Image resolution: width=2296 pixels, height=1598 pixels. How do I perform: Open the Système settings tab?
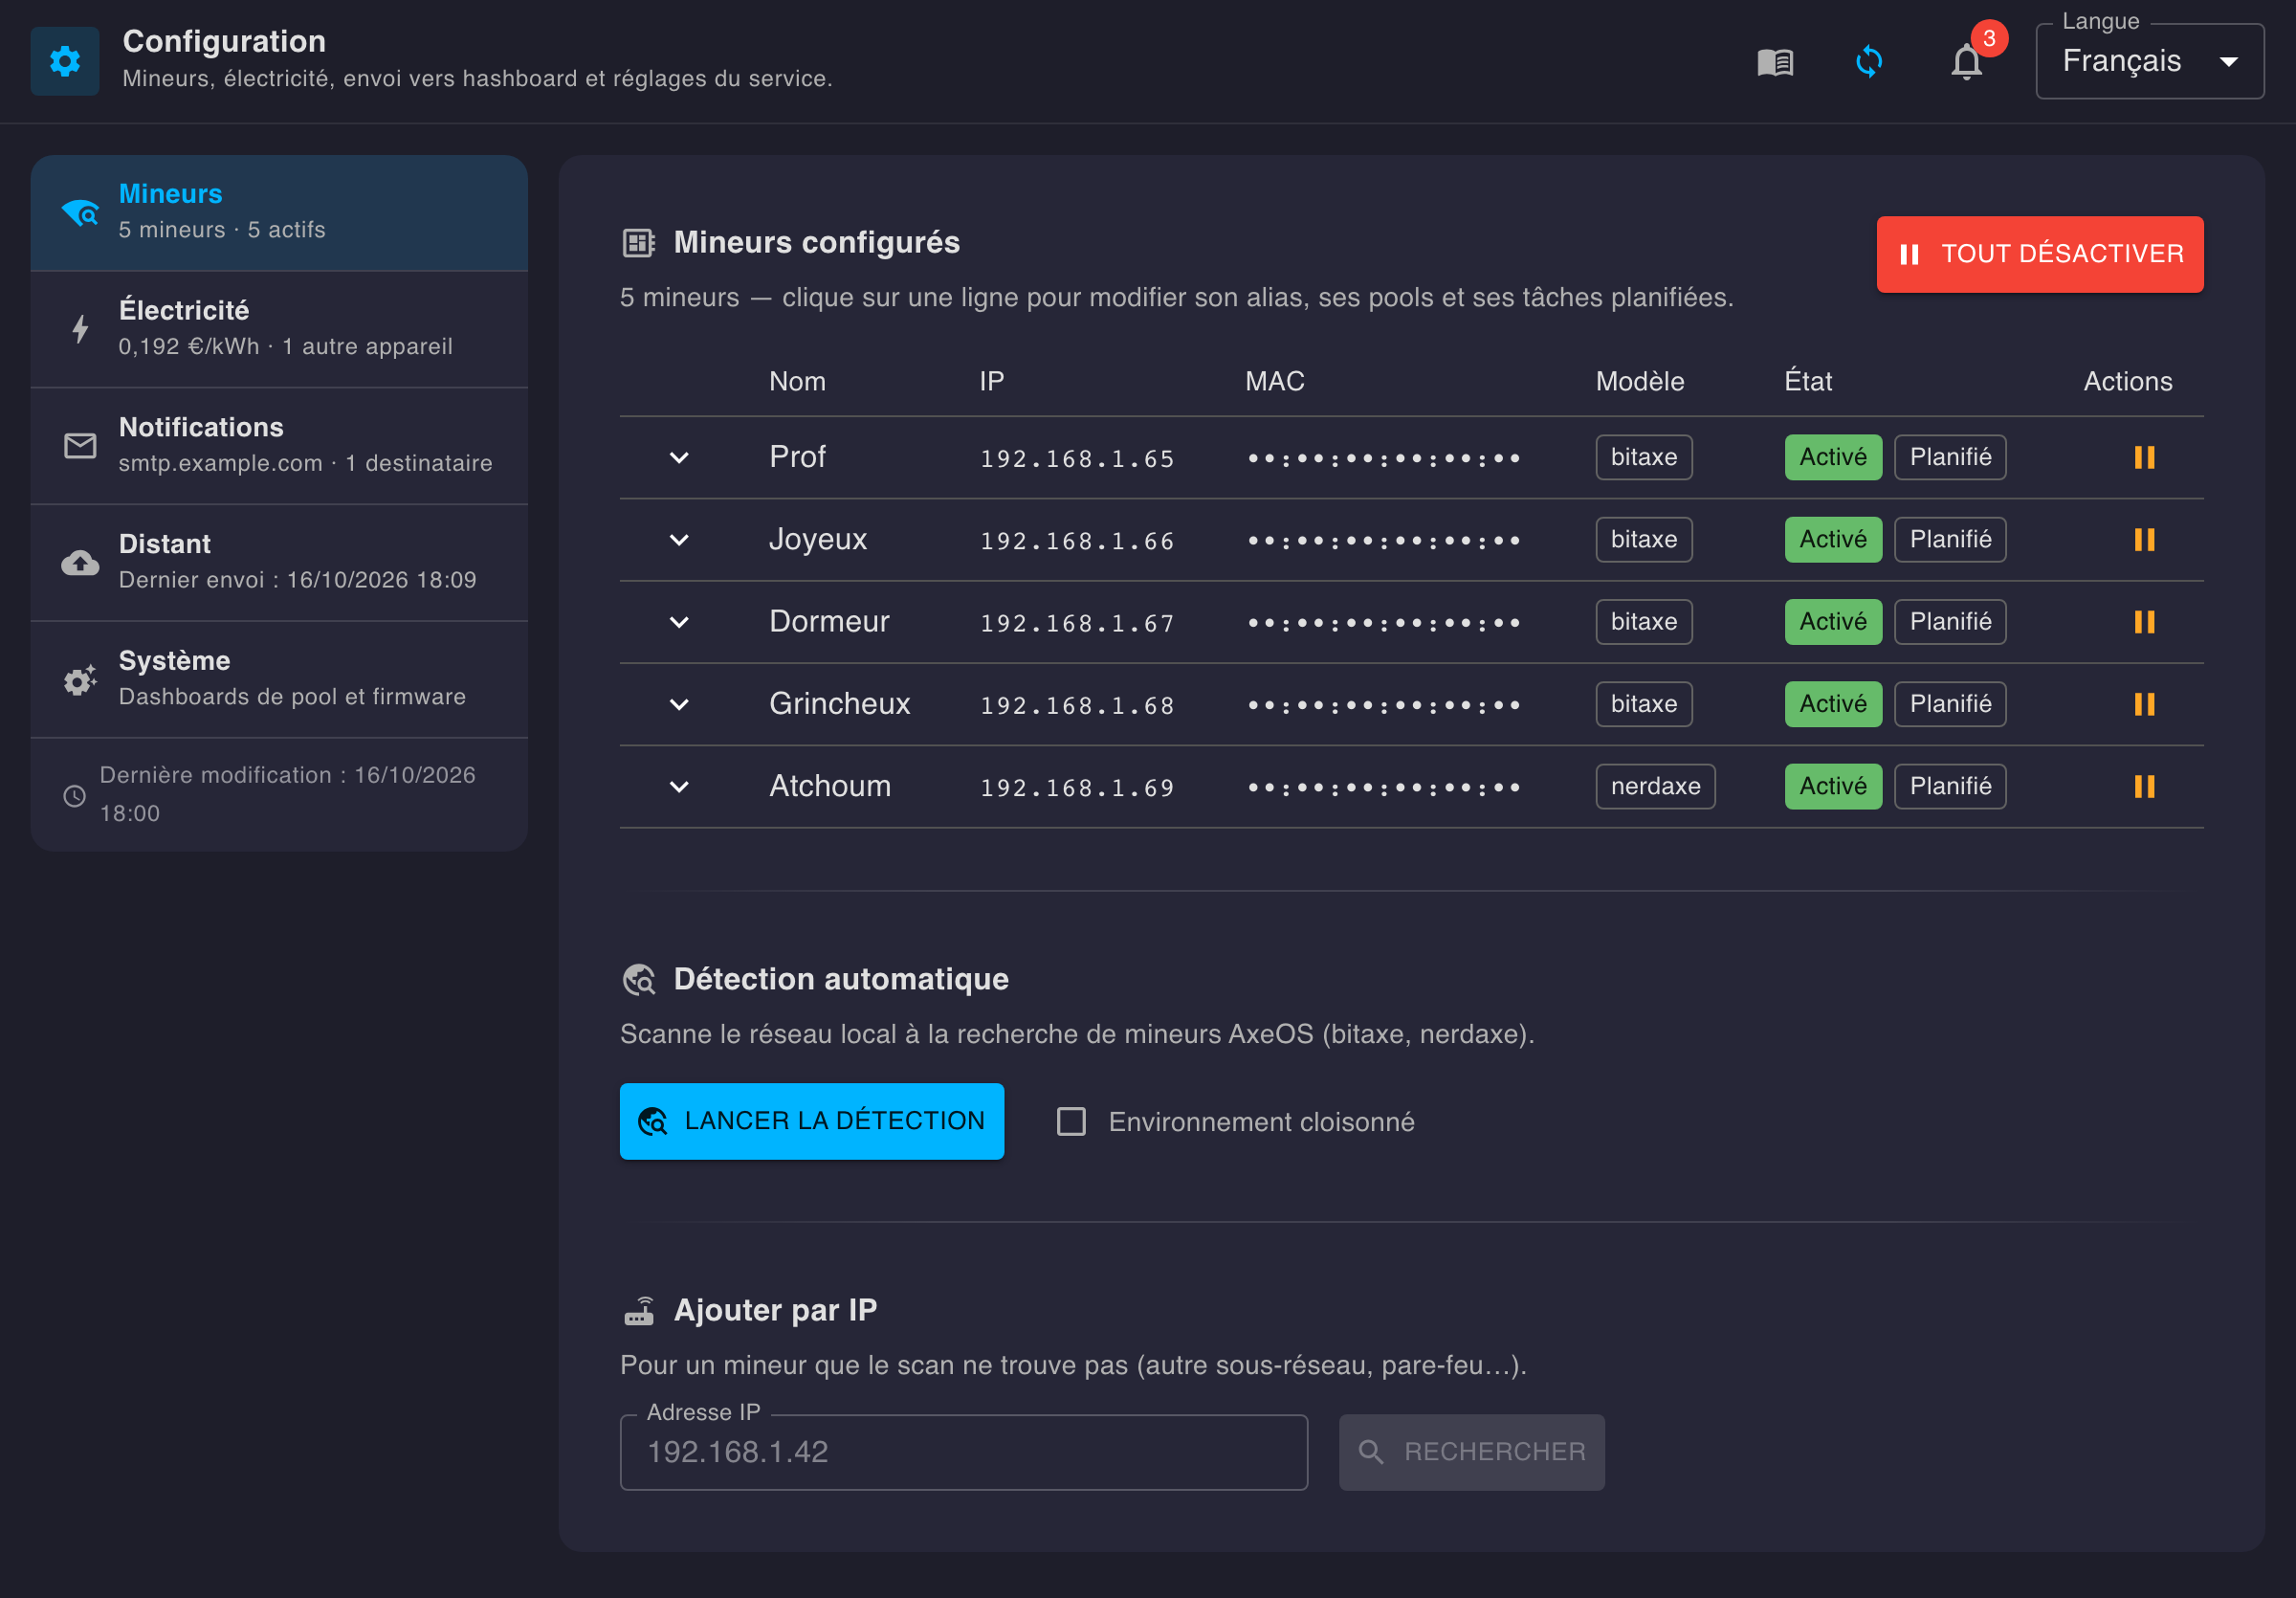(x=279, y=679)
